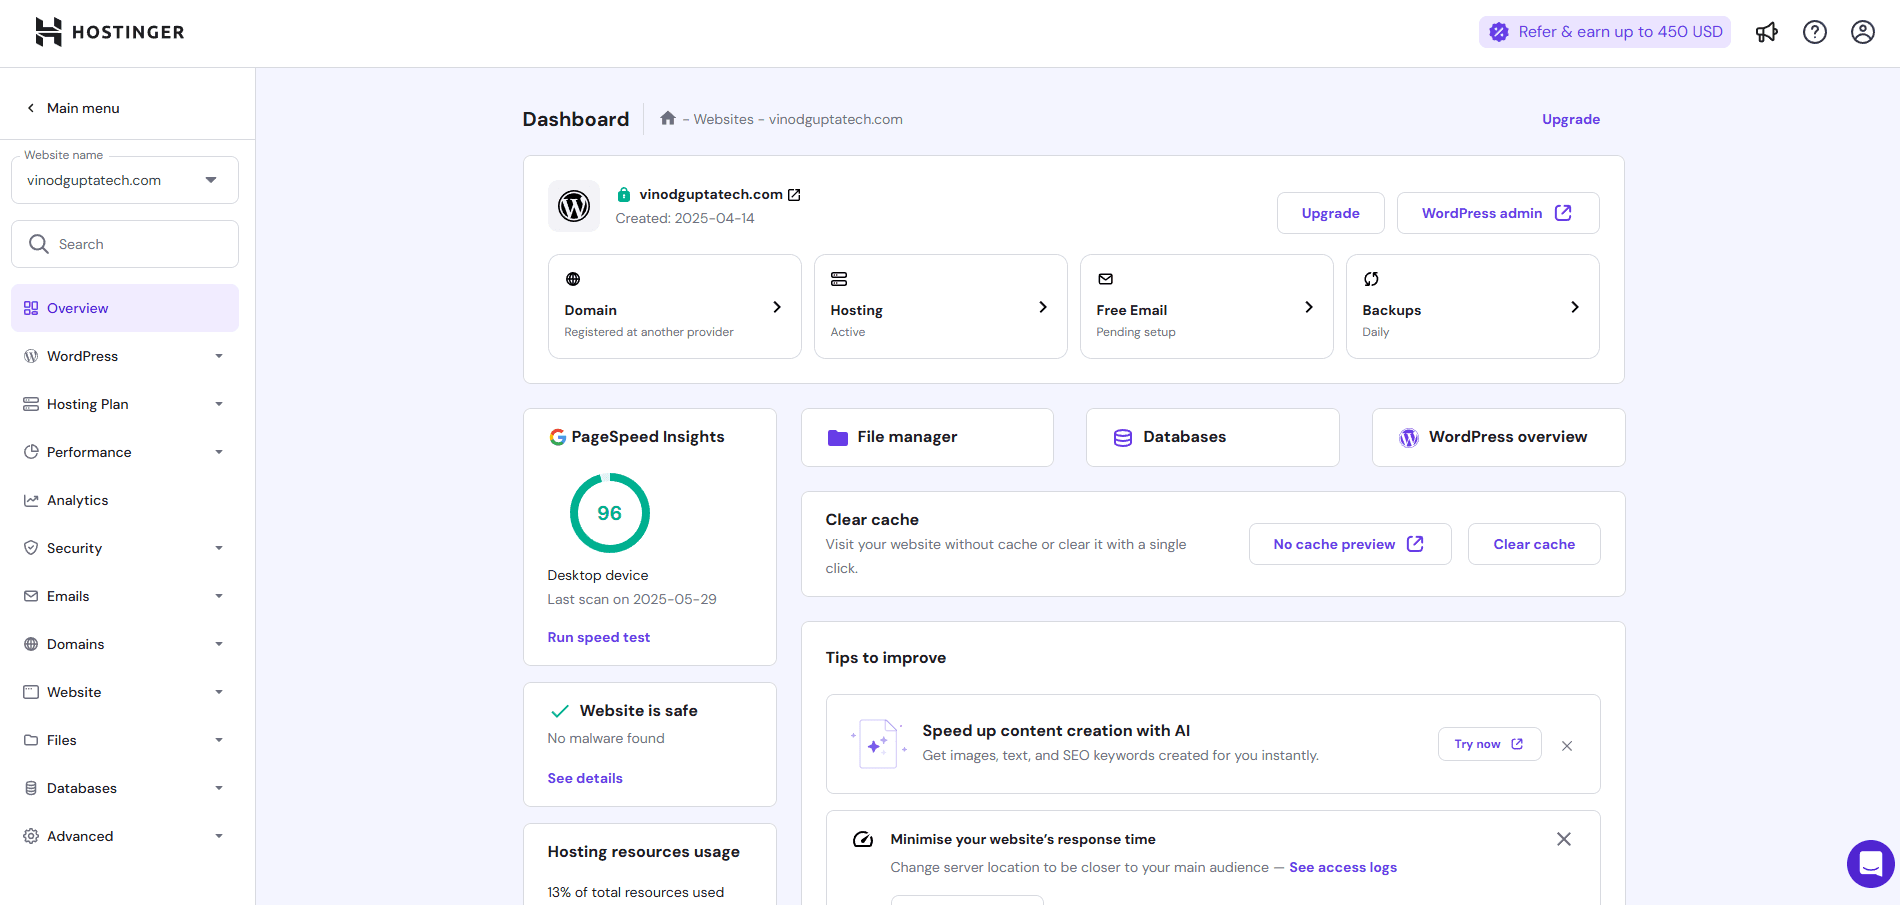Open site in new tab via external-link icon
Image resolution: width=1900 pixels, height=905 pixels.
pos(794,195)
